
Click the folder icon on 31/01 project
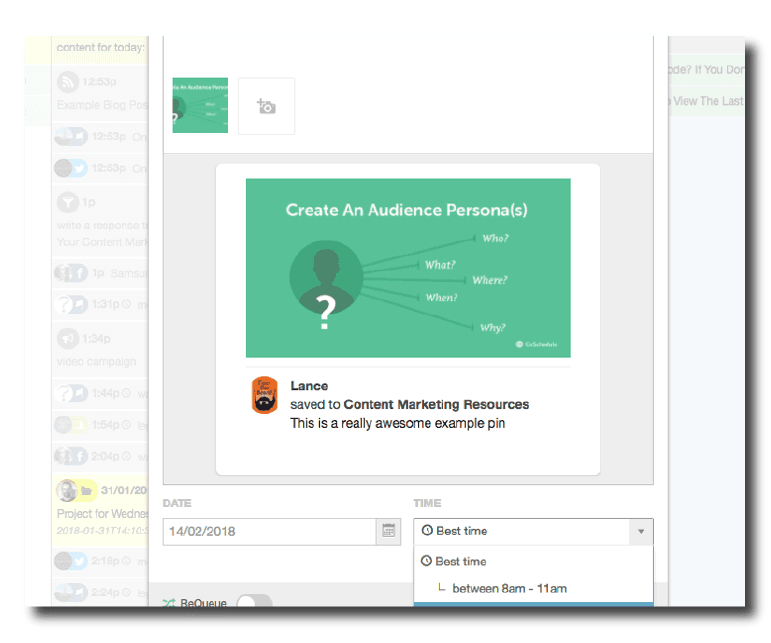tap(86, 491)
